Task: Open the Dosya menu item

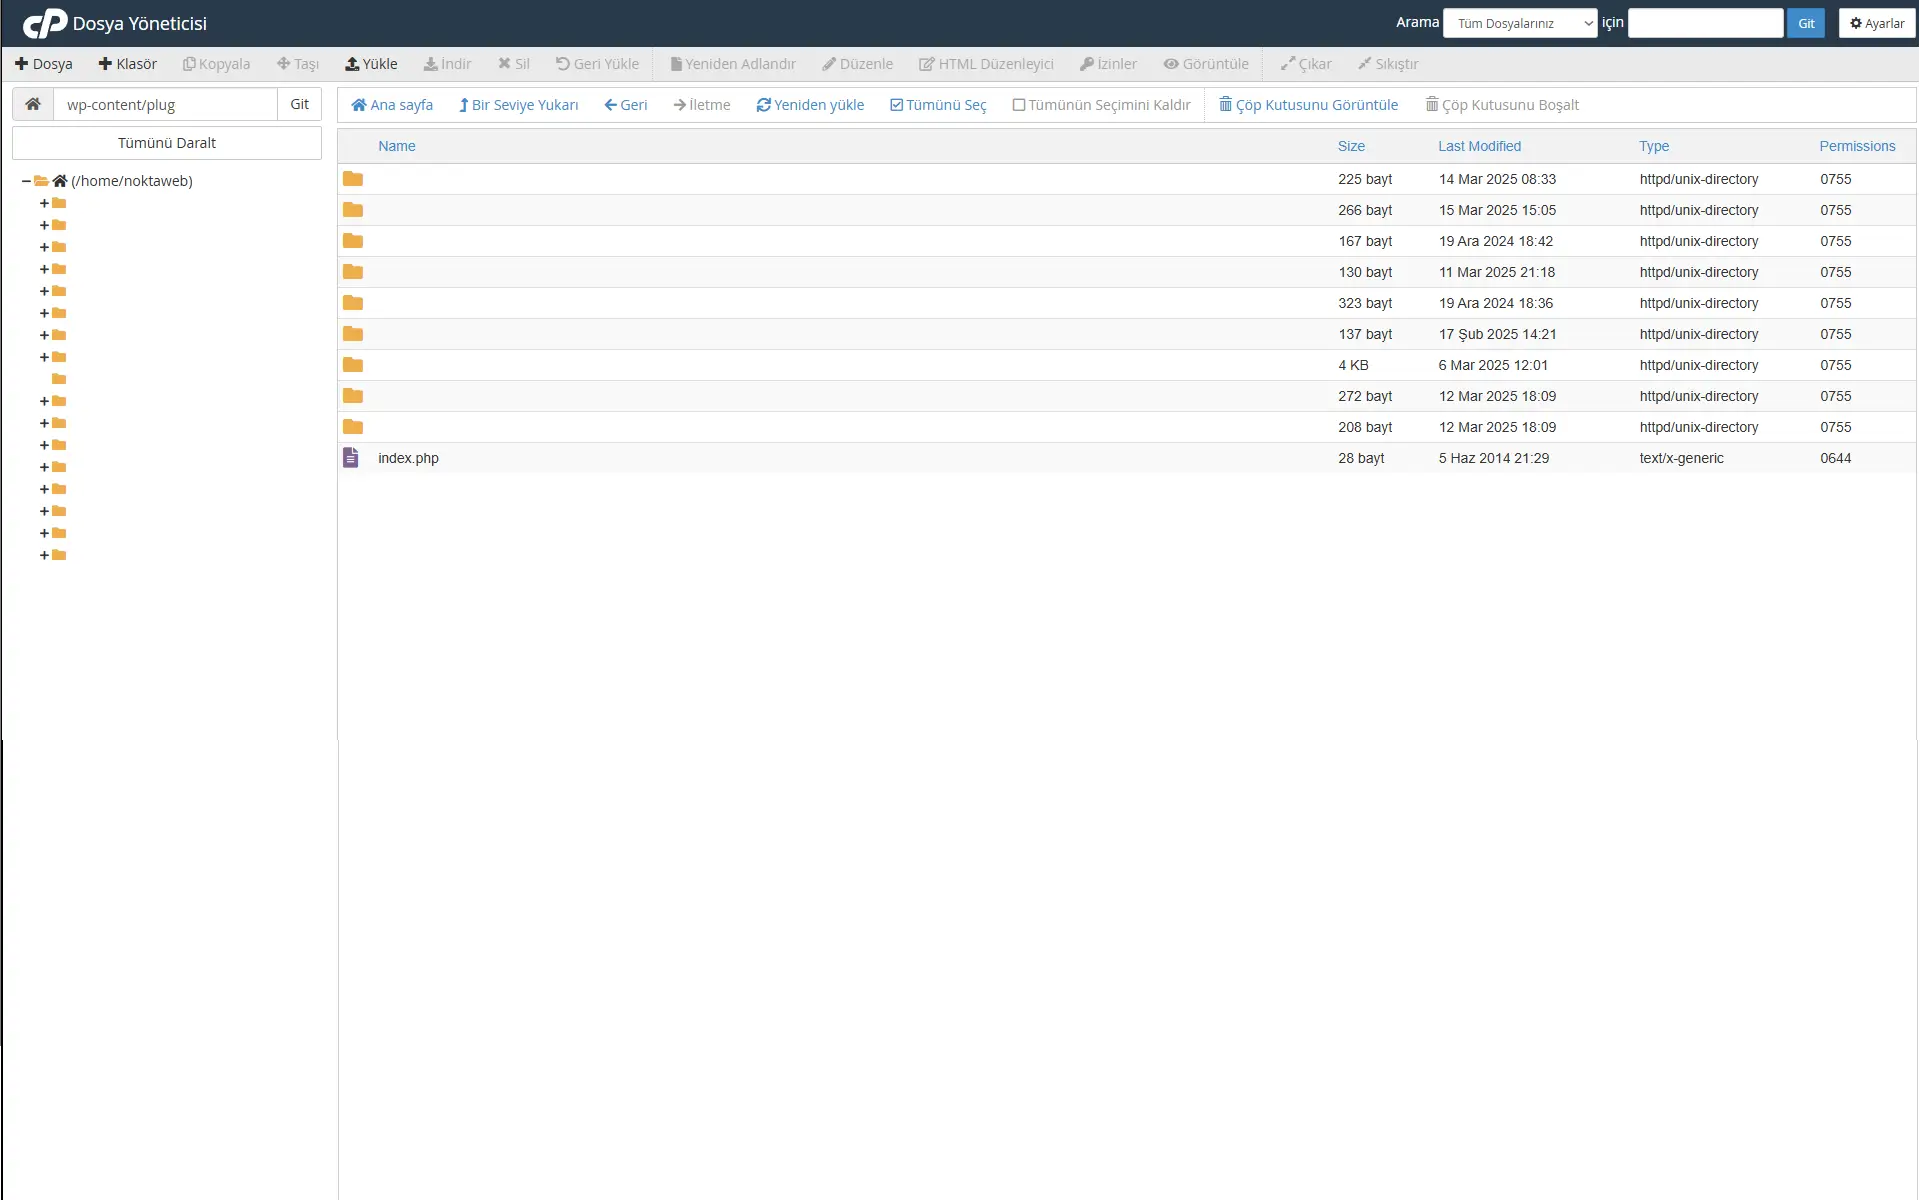Action: tap(44, 63)
